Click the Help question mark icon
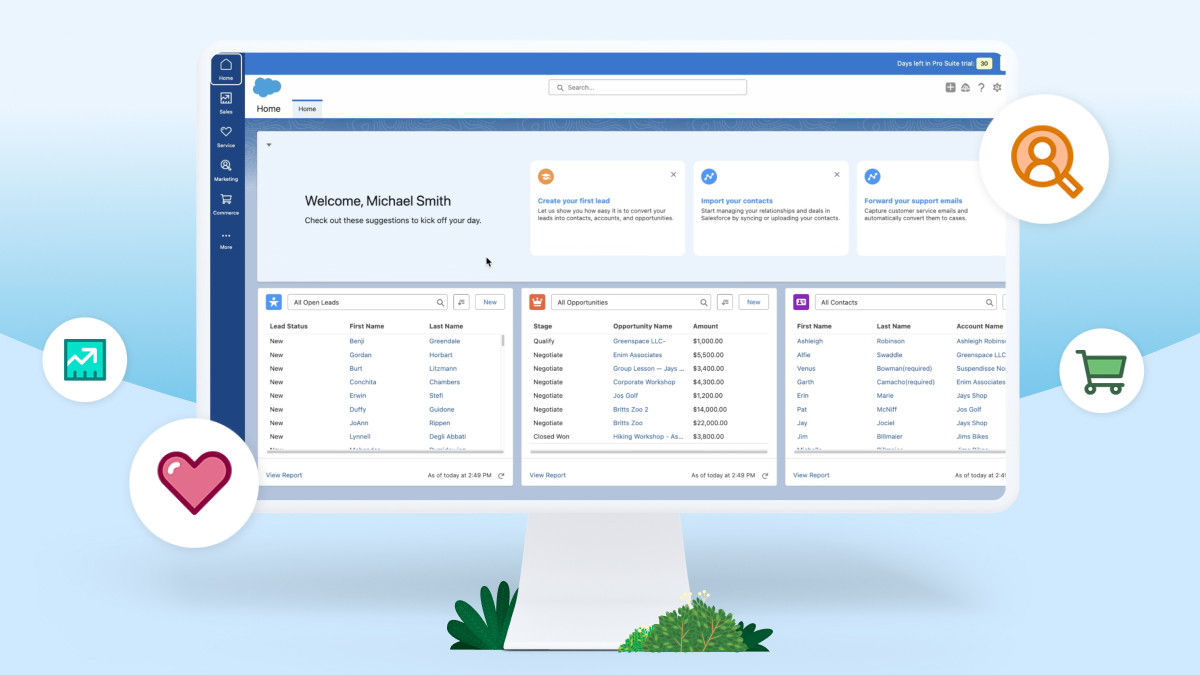The height and width of the screenshot is (675, 1200). tap(981, 87)
